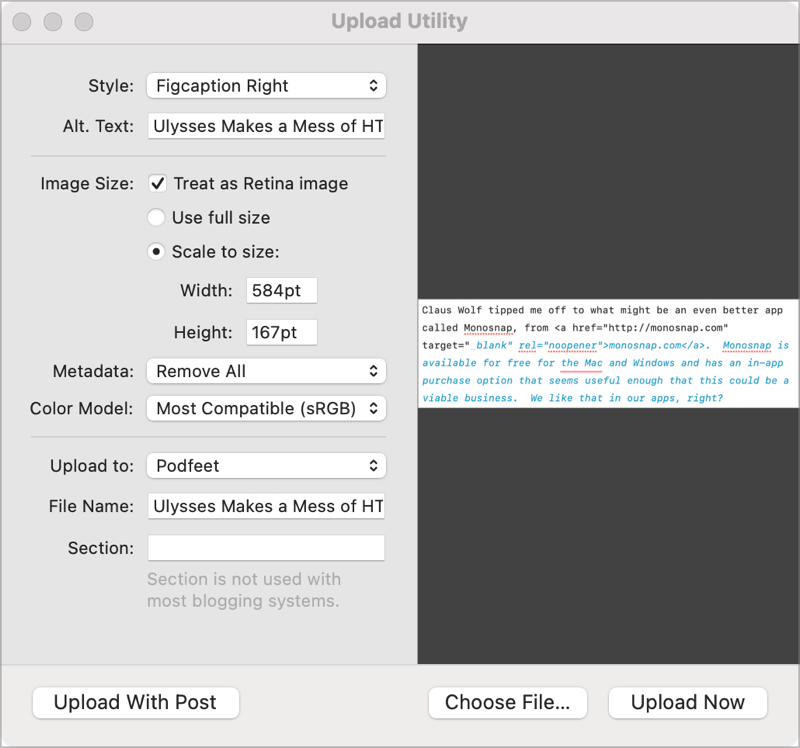Click the image preview thumbnail of text

tap(608, 354)
